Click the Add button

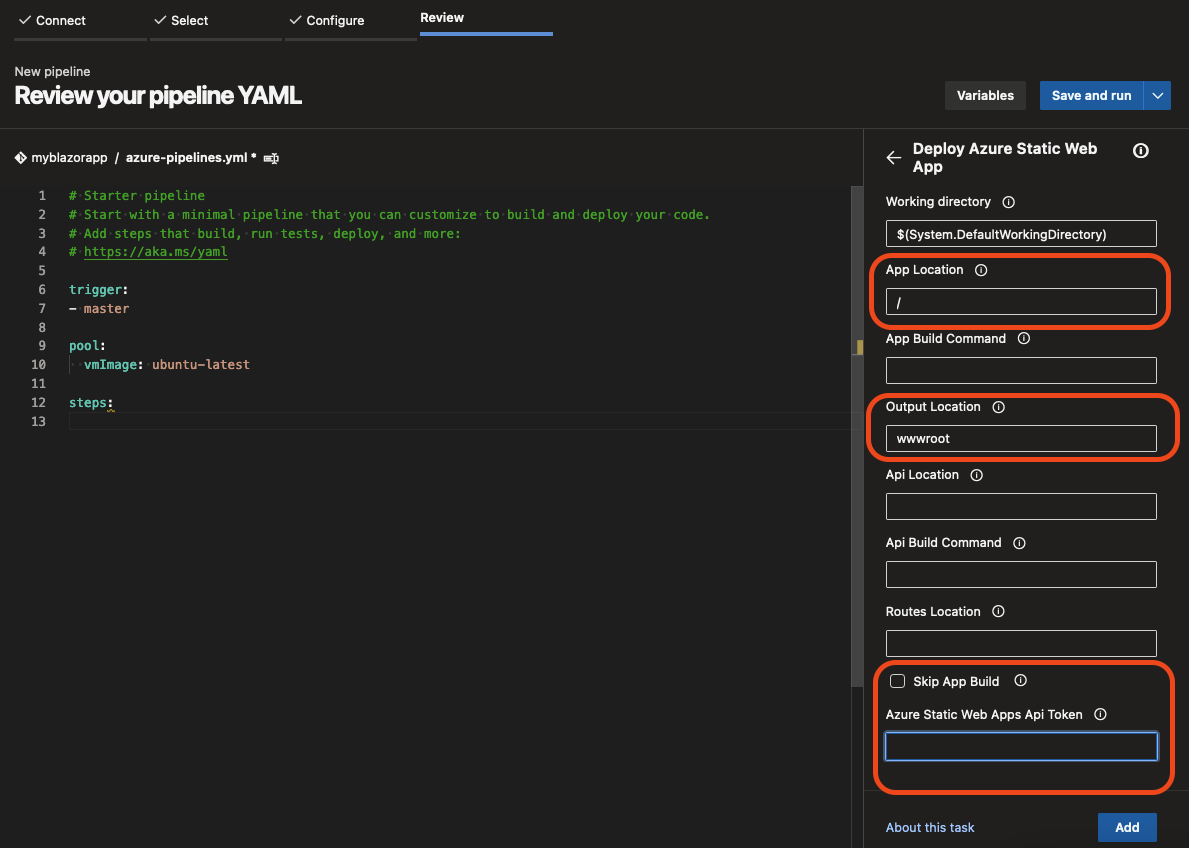[x=1127, y=828]
